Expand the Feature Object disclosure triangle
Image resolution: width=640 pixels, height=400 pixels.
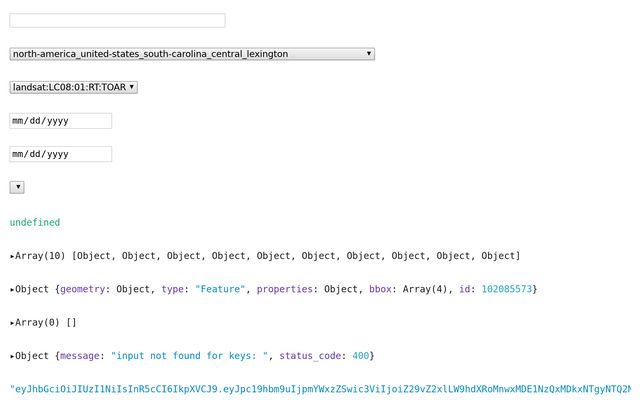(x=12, y=289)
